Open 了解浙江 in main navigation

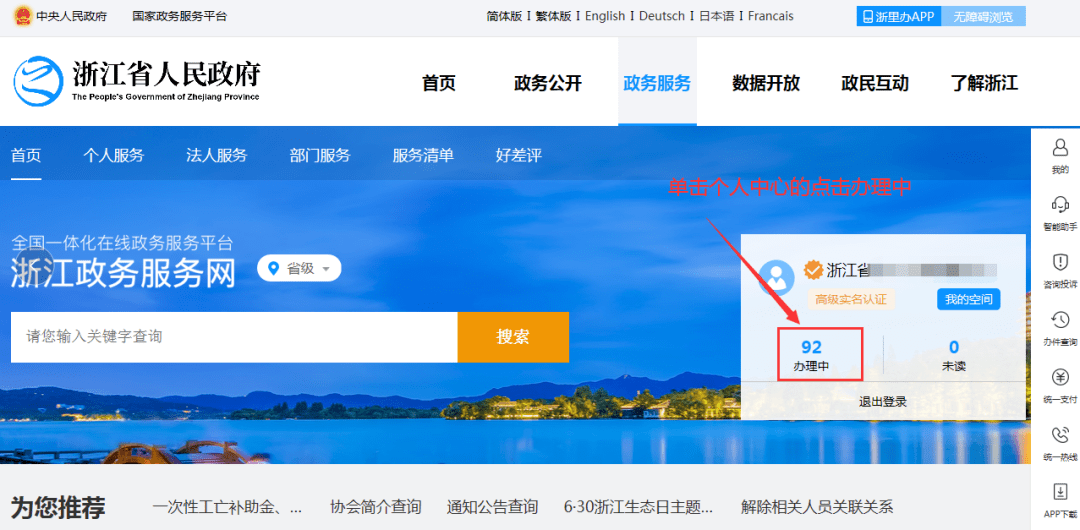(984, 83)
